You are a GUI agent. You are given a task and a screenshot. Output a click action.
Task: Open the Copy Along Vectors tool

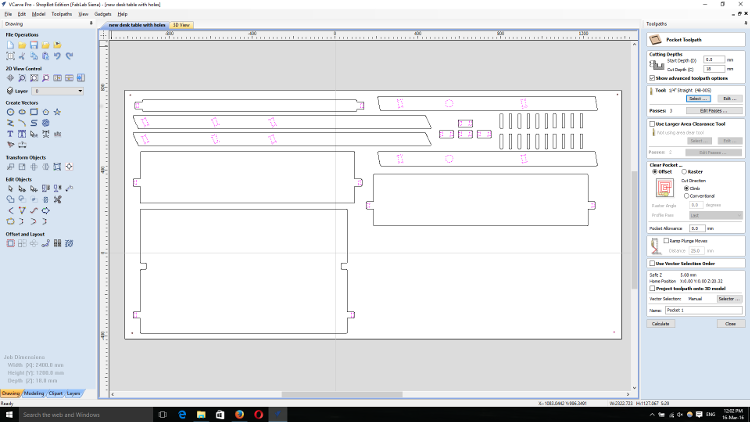45,244
